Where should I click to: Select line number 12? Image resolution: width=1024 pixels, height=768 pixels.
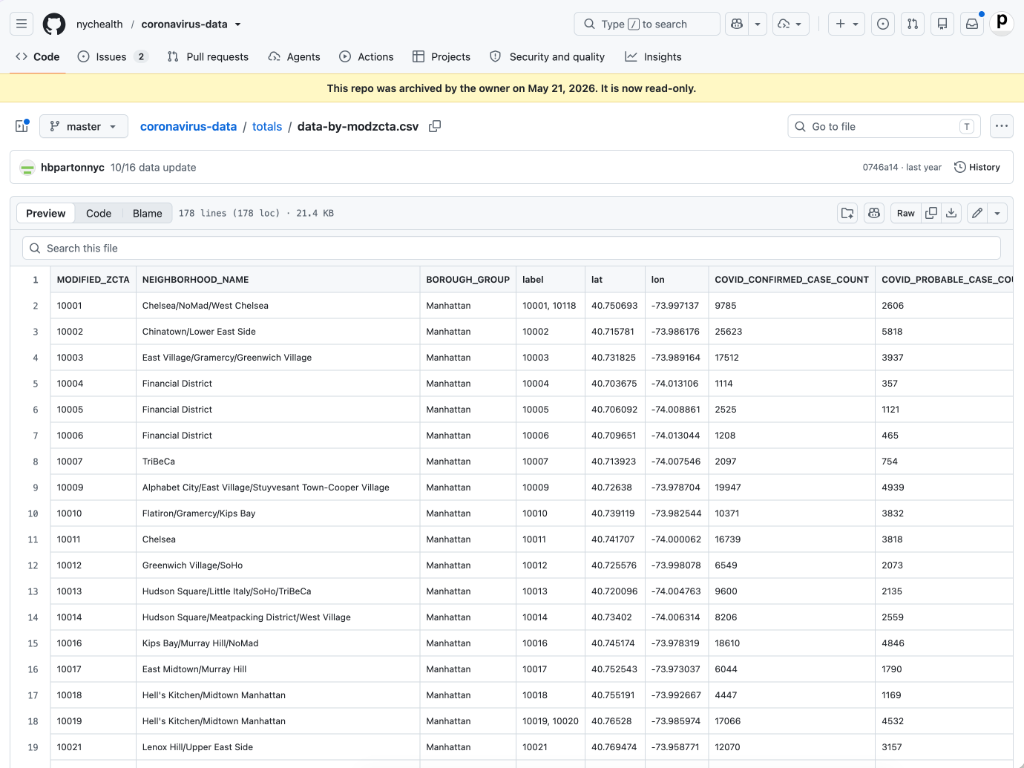point(33,566)
